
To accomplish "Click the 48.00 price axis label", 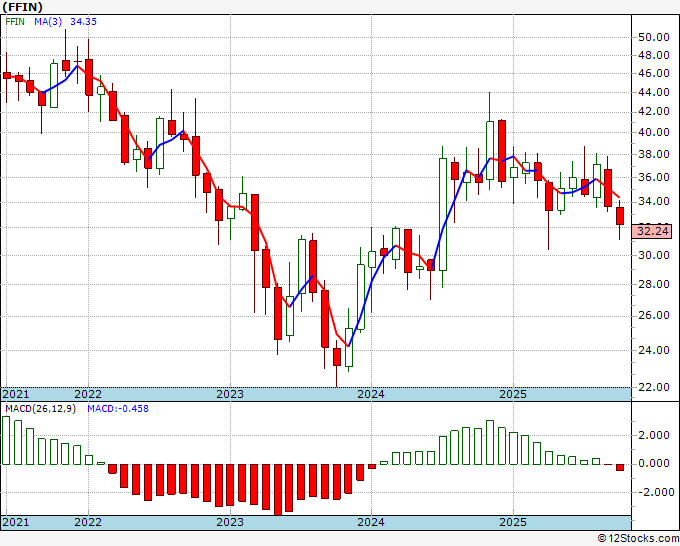I will point(654,56).
